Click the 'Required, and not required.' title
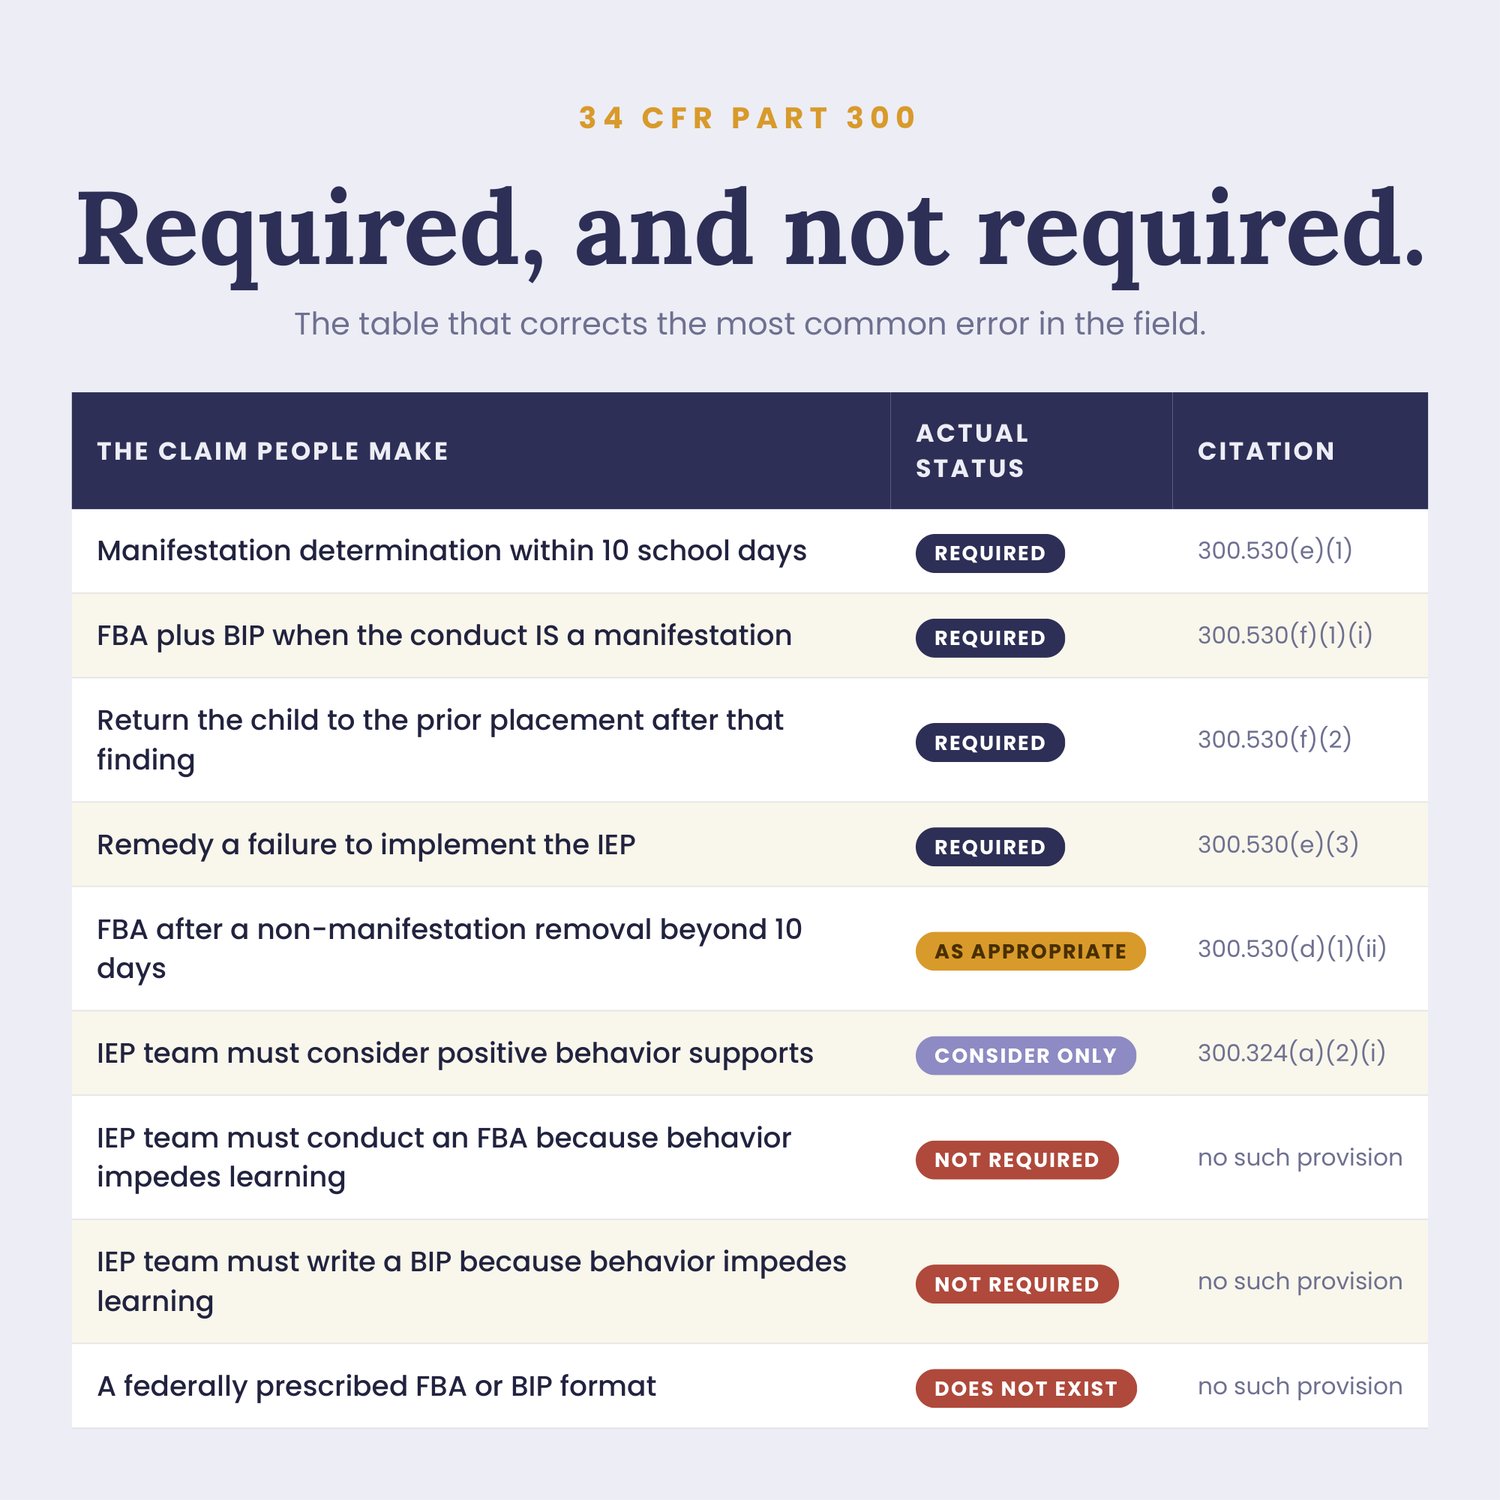 pyautogui.click(x=750, y=232)
